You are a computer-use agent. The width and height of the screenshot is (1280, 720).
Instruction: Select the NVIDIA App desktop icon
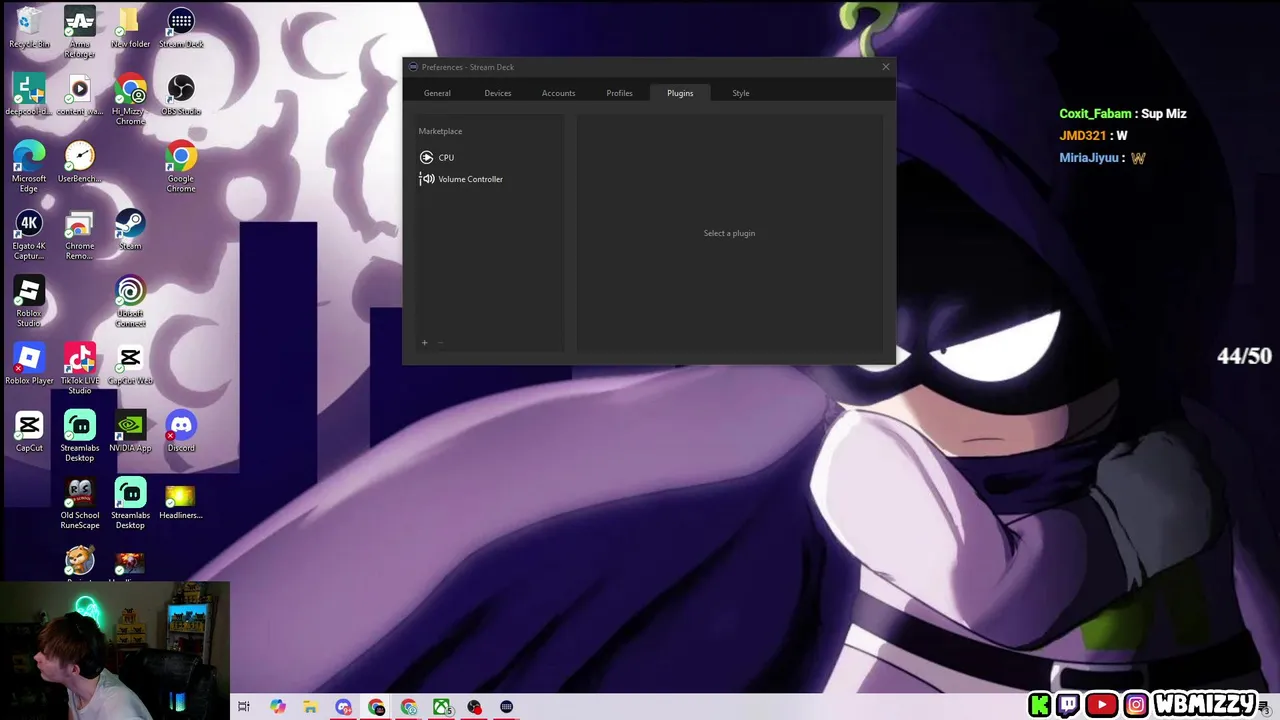130,431
